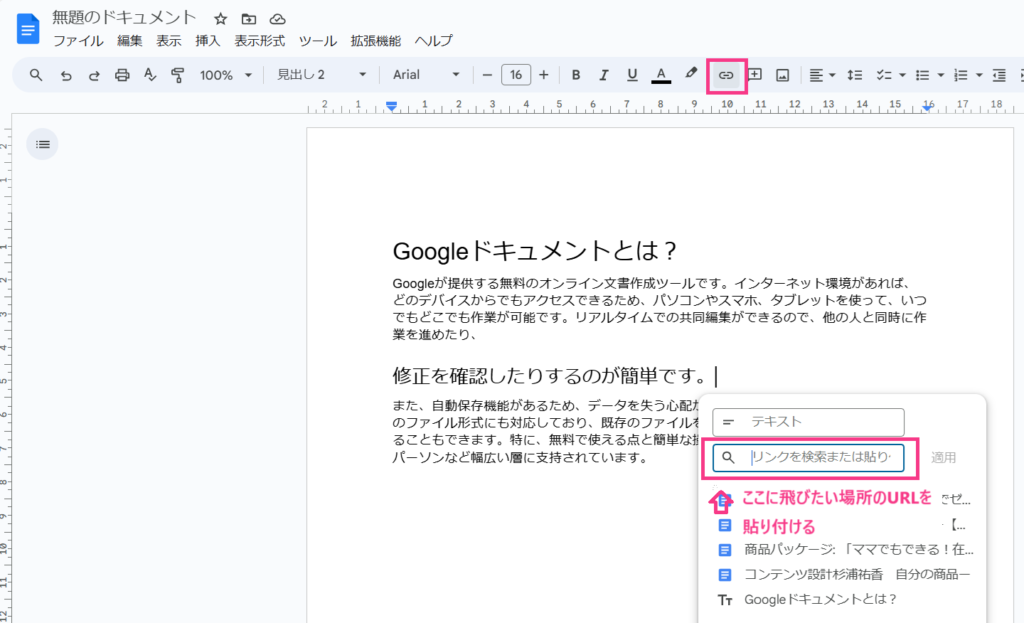Open the 挿入 menu

point(208,41)
